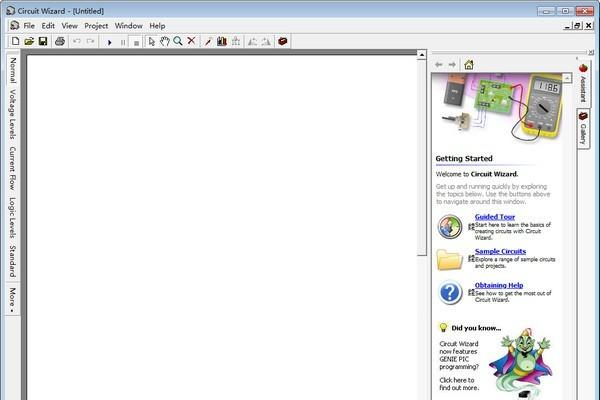Switch to the Standard view tab
This screenshot has height=400, width=600.
point(13,261)
